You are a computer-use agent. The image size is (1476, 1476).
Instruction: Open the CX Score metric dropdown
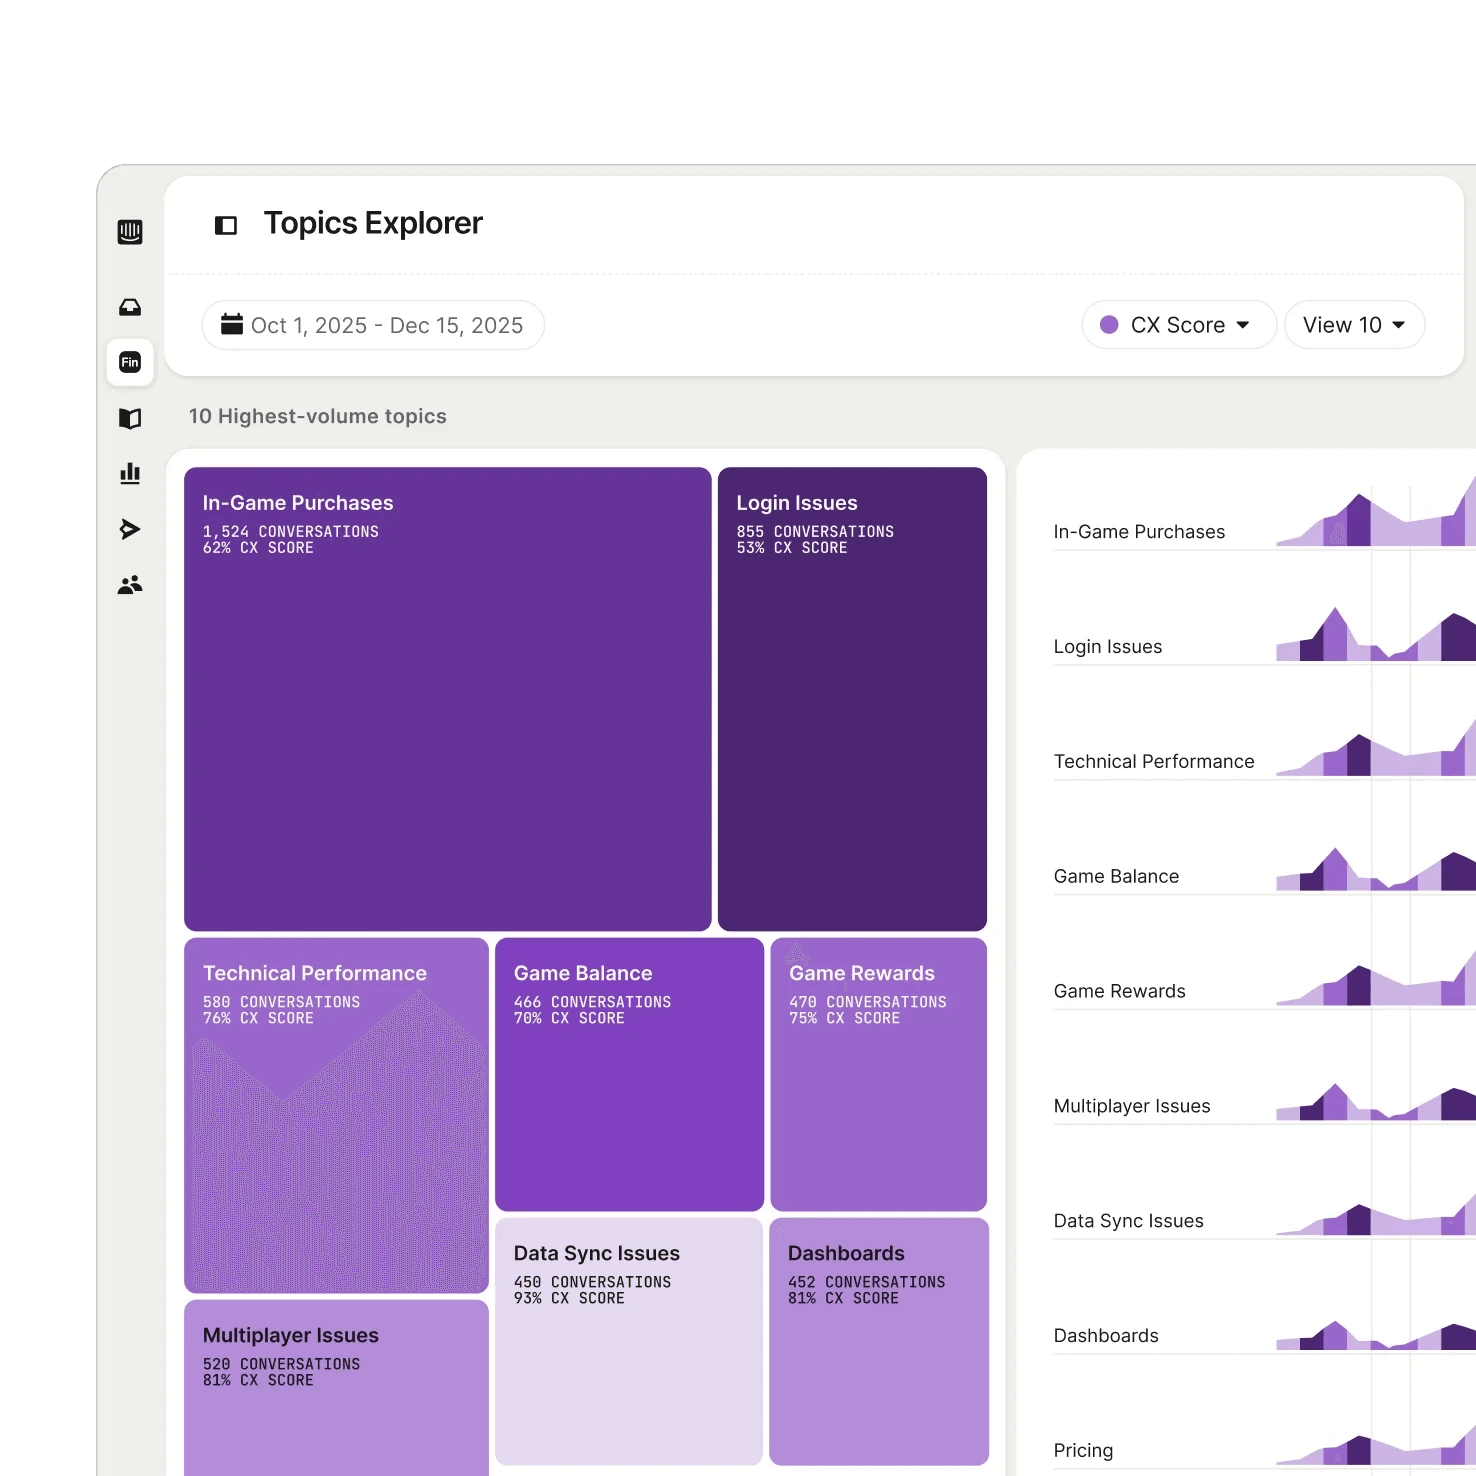click(1179, 325)
